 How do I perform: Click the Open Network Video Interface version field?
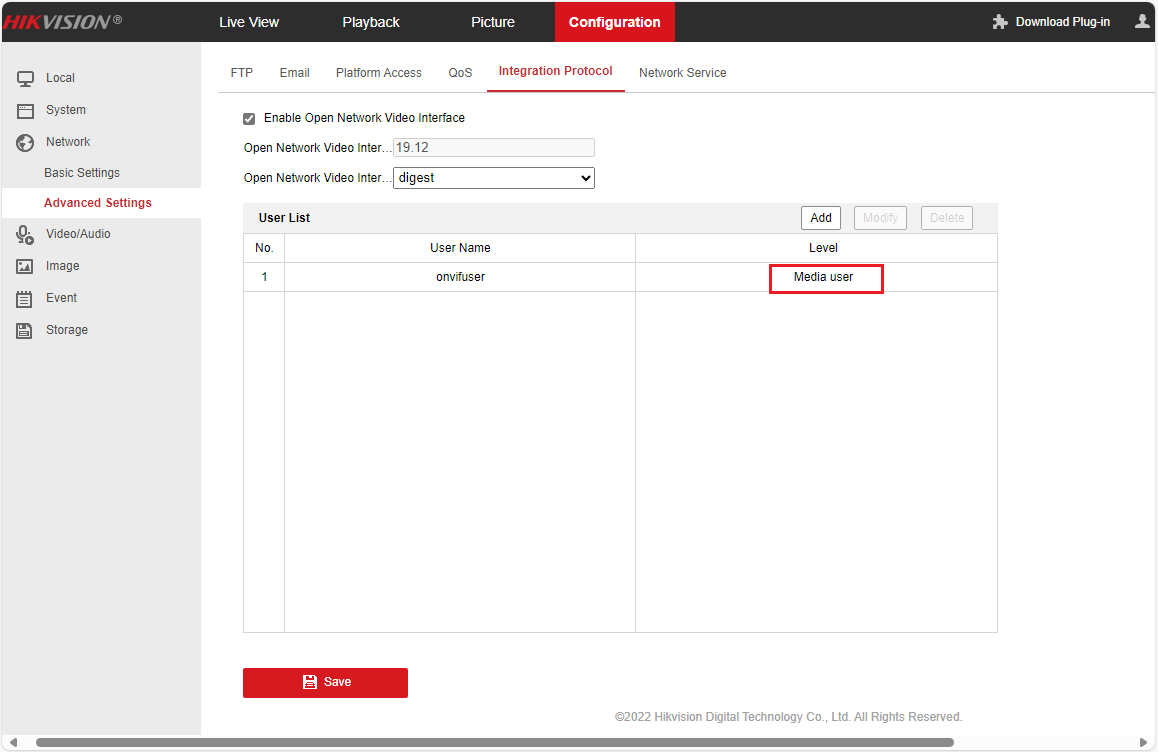494,148
